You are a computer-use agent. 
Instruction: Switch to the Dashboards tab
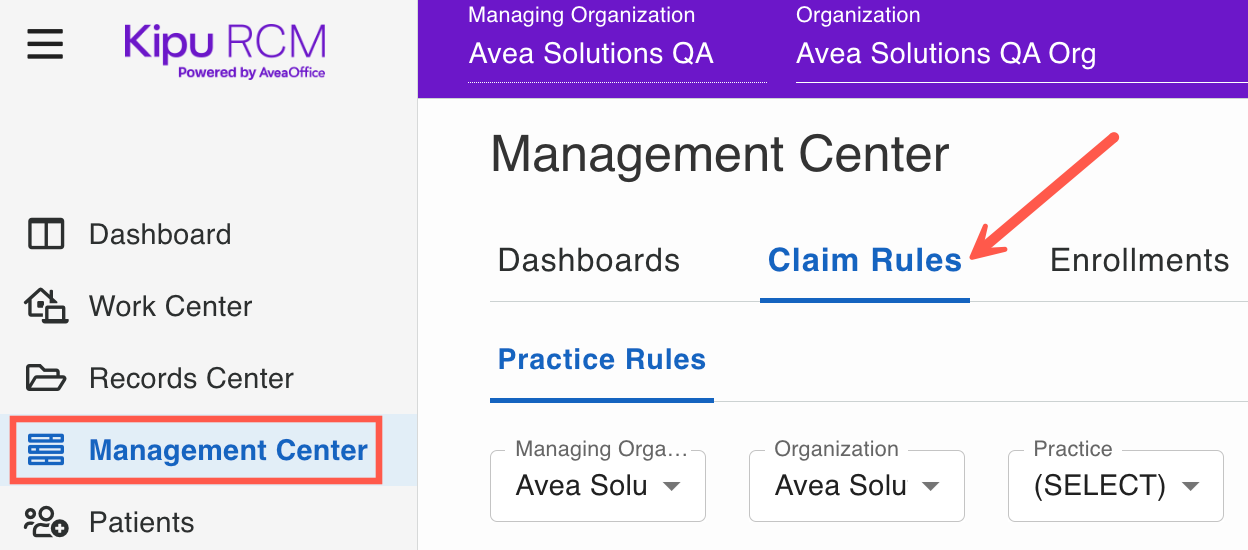coord(589,261)
